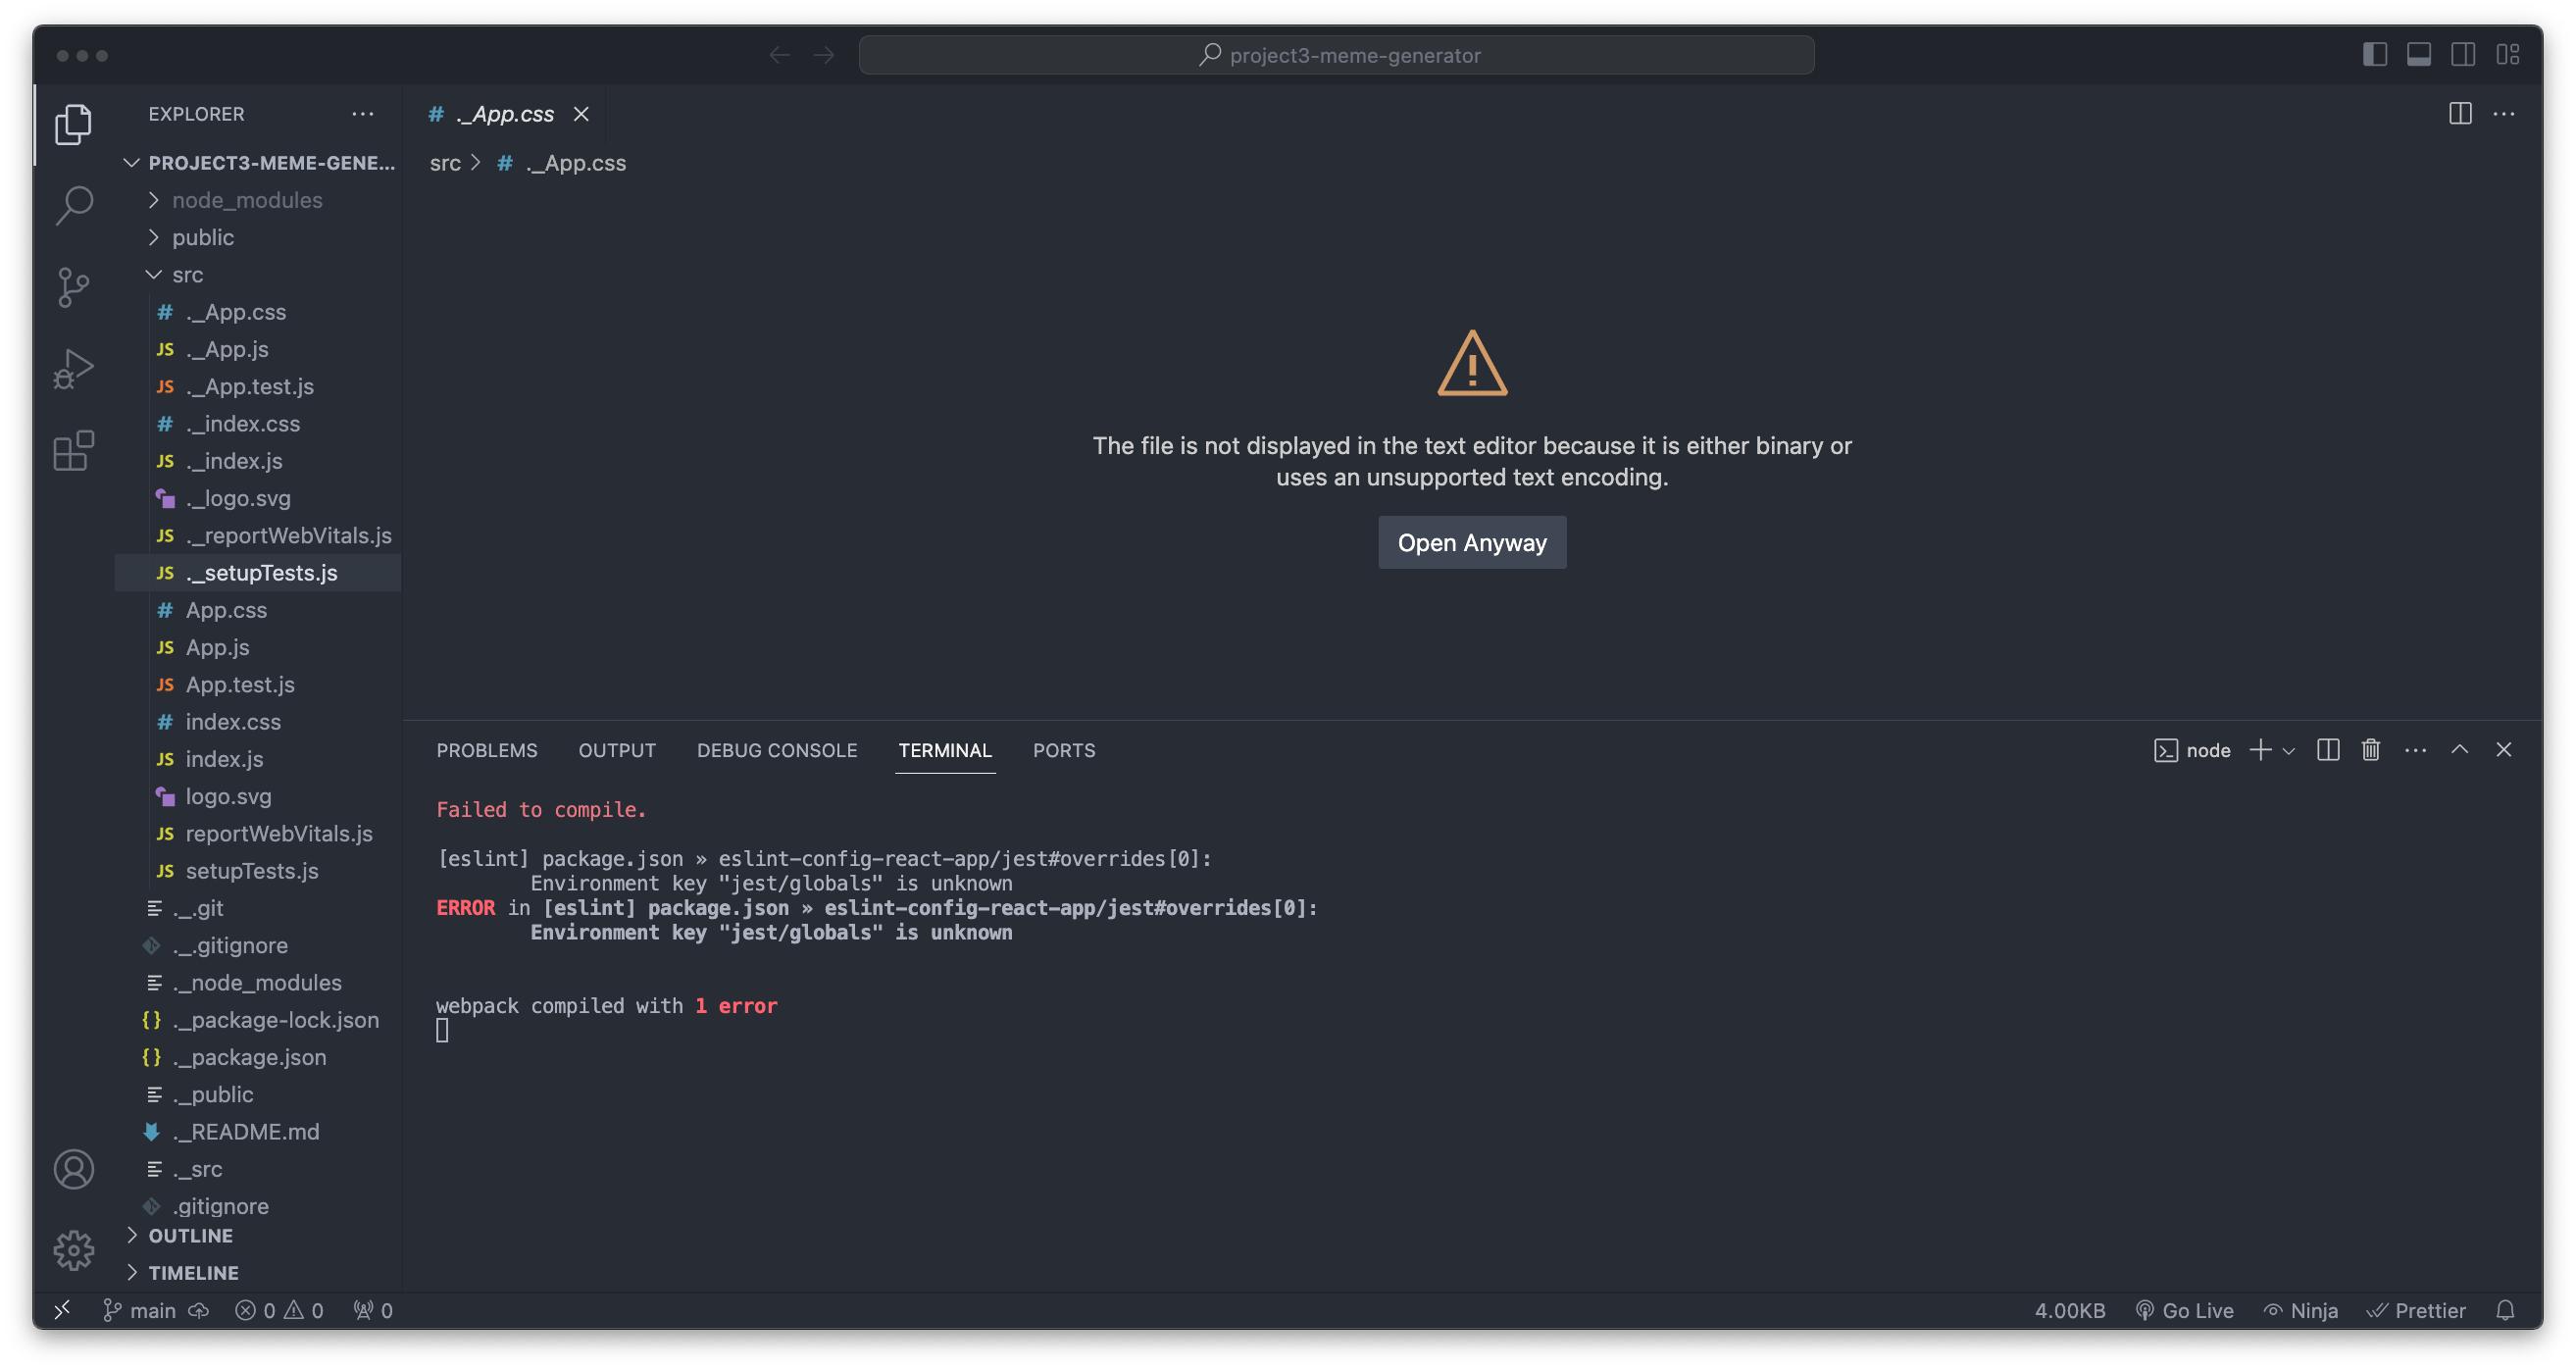Click the Open Anyway button

click(x=1472, y=543)
